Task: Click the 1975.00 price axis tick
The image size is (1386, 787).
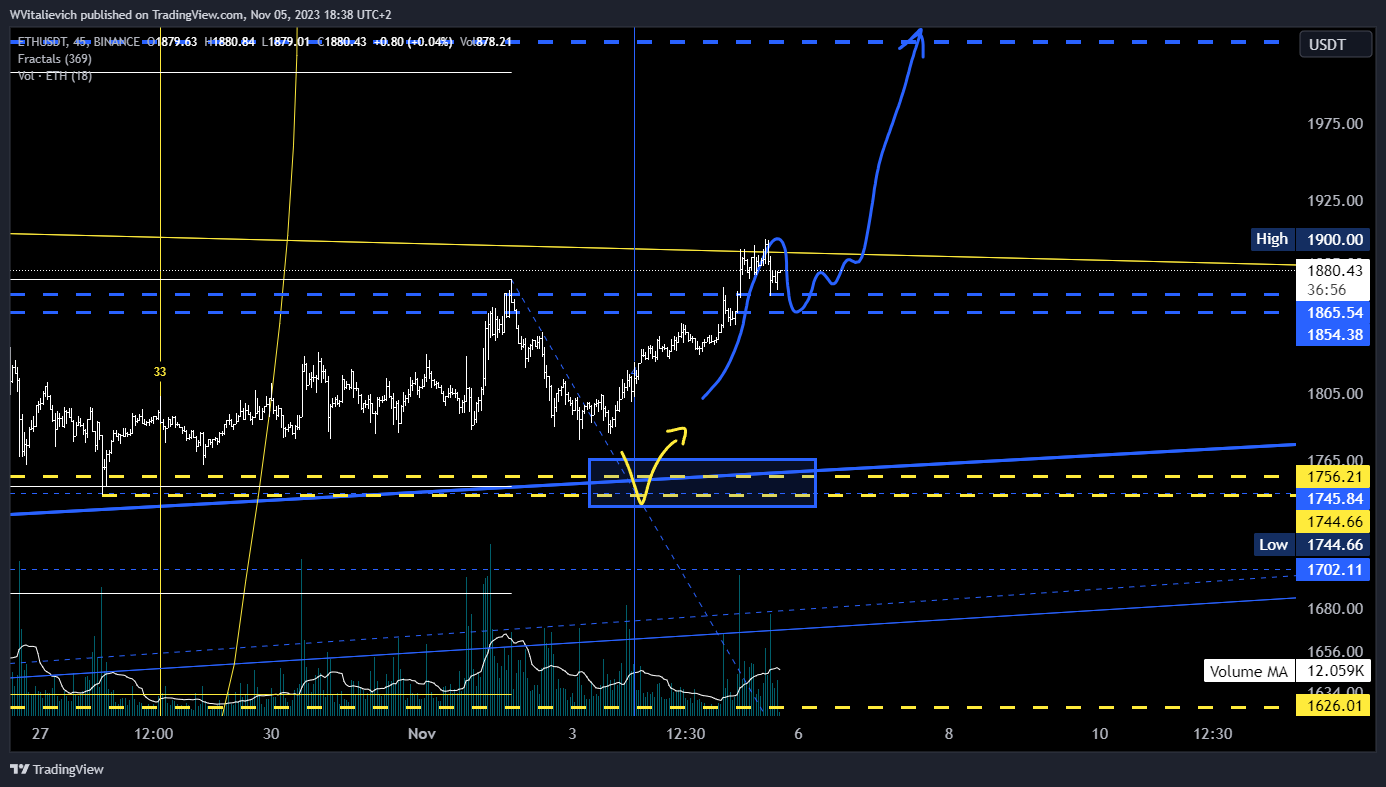Action: [x=1334, y=124]
